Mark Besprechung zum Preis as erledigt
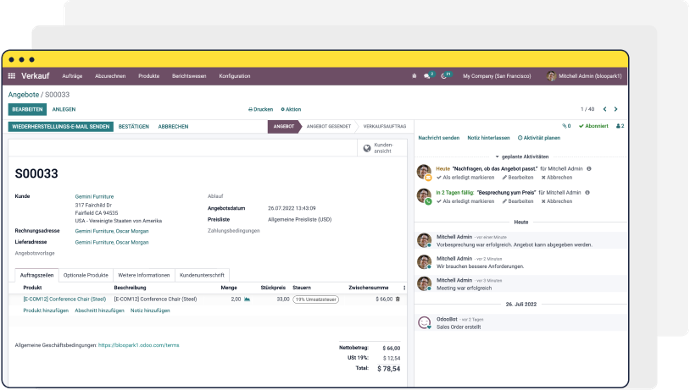This screenshot has height=390, width=690. pyautogui.click(x=465, y=201)
